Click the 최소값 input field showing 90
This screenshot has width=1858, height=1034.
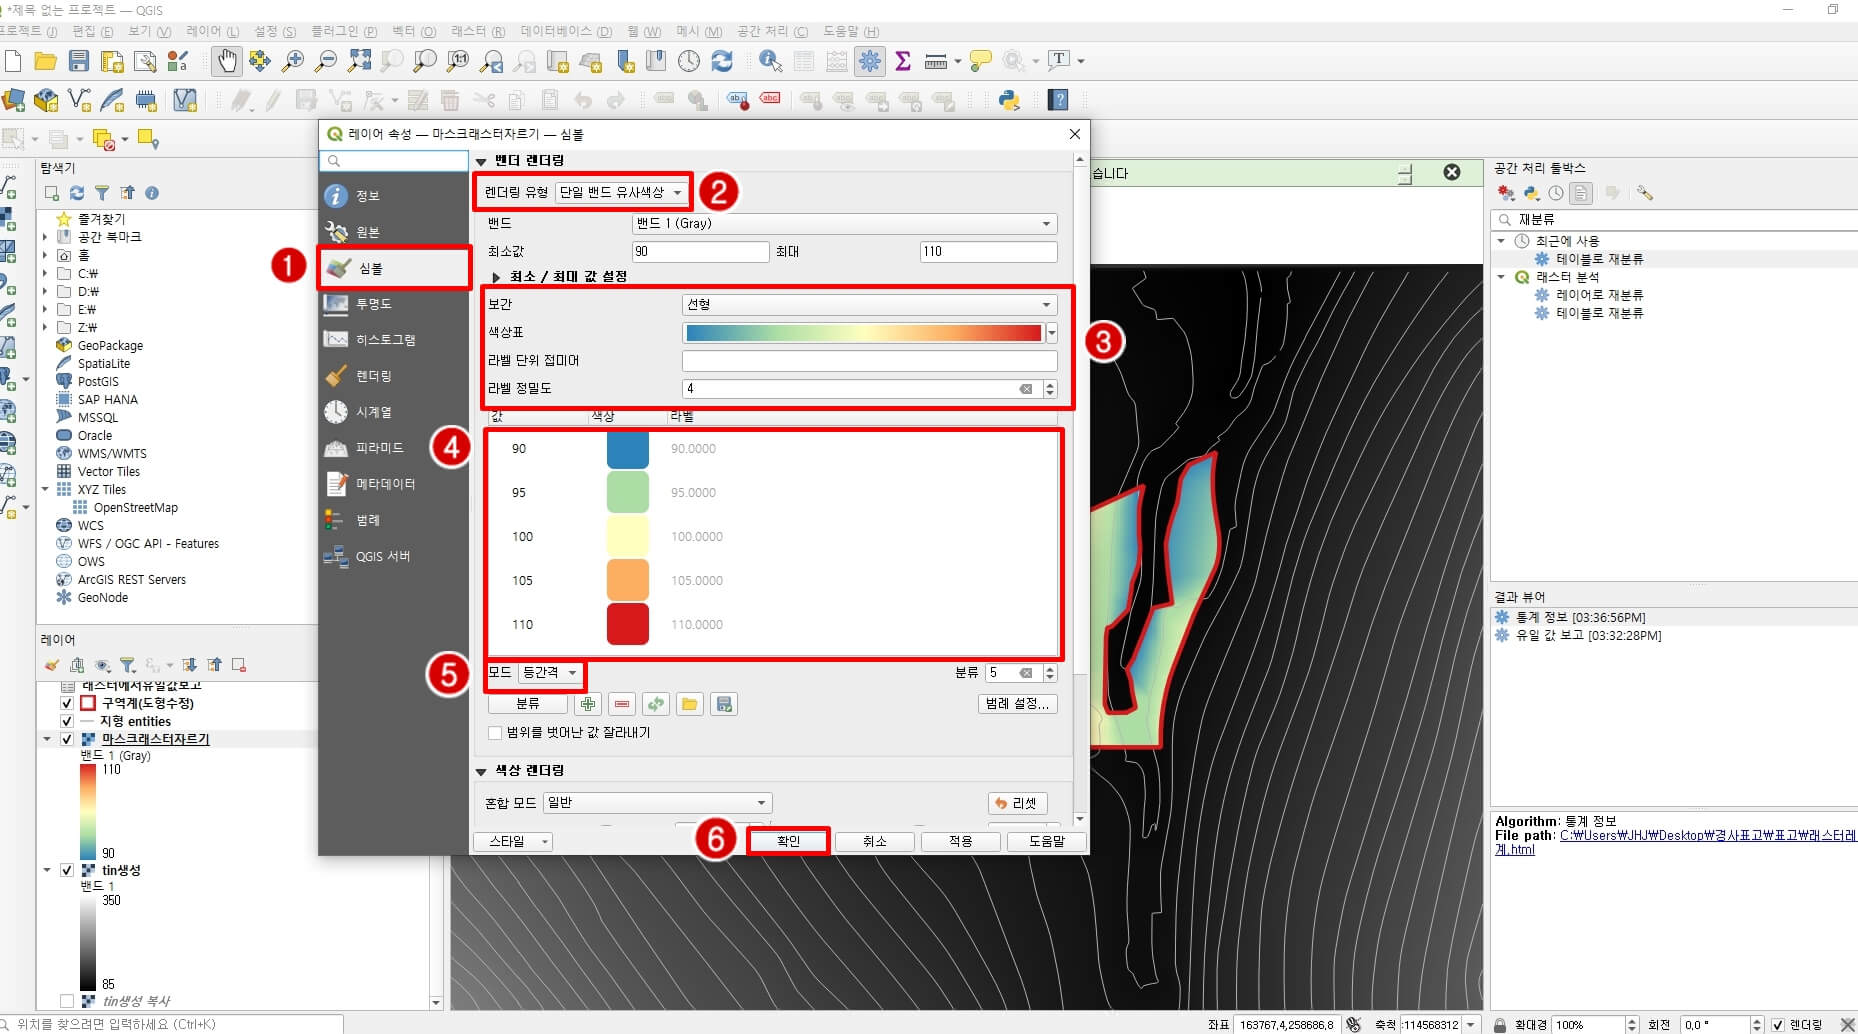pyautogui.click(x=700, y=251)
